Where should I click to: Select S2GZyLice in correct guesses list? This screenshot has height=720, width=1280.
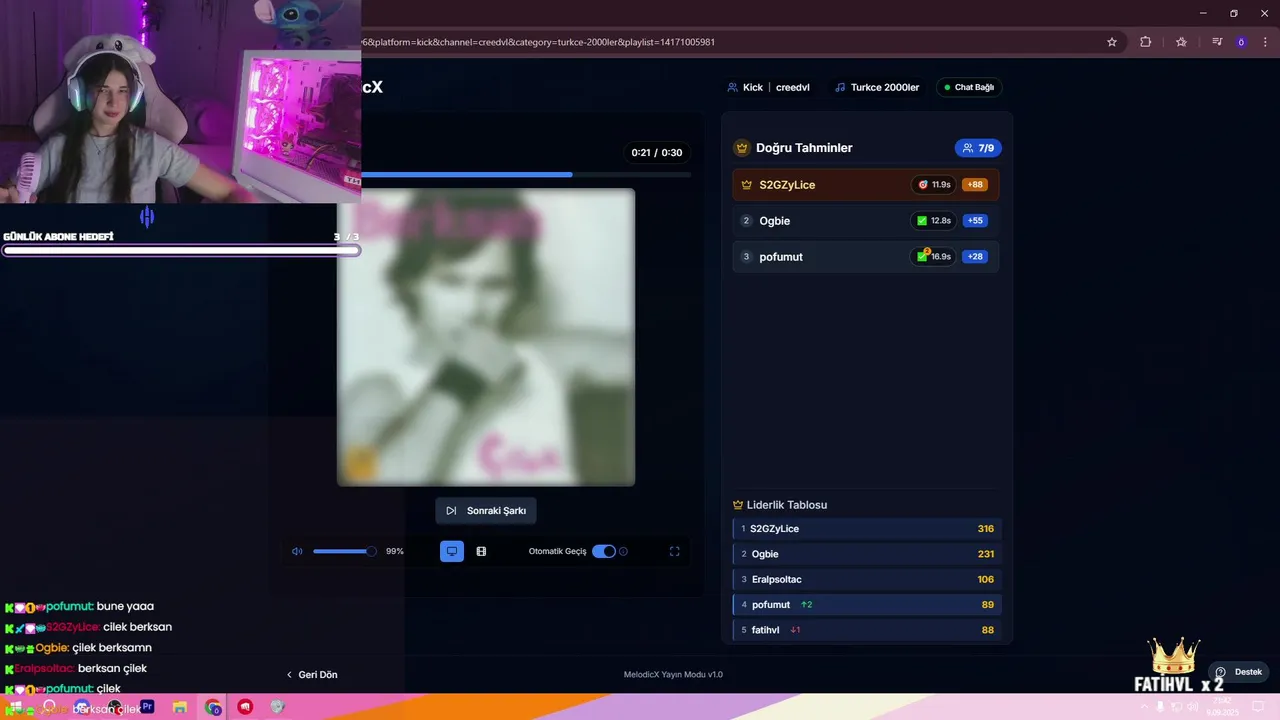866,185
